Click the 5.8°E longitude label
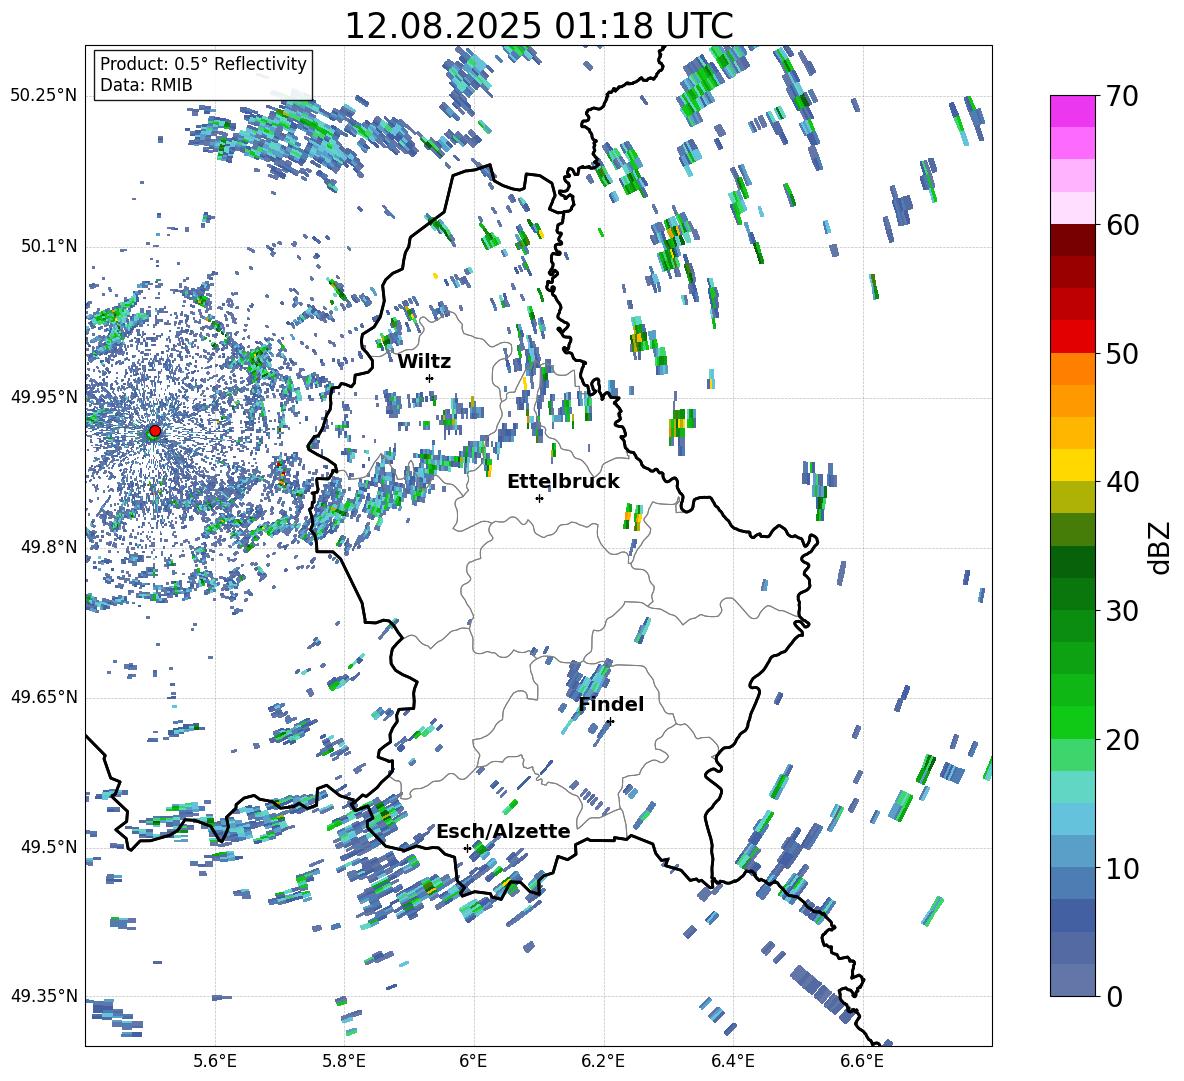The width and height of the screenshot is (1184, 1081). point(344,1061)
